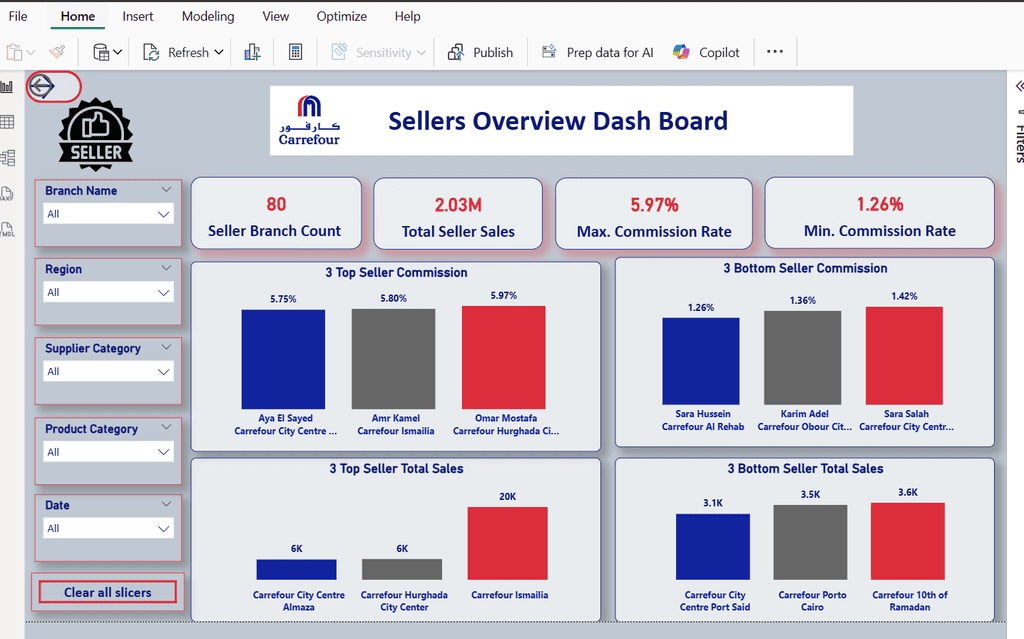Open the TMDL view icon
Image resolution: width=1024 pixels, height=639 pixels.
(x=7, y=229)
